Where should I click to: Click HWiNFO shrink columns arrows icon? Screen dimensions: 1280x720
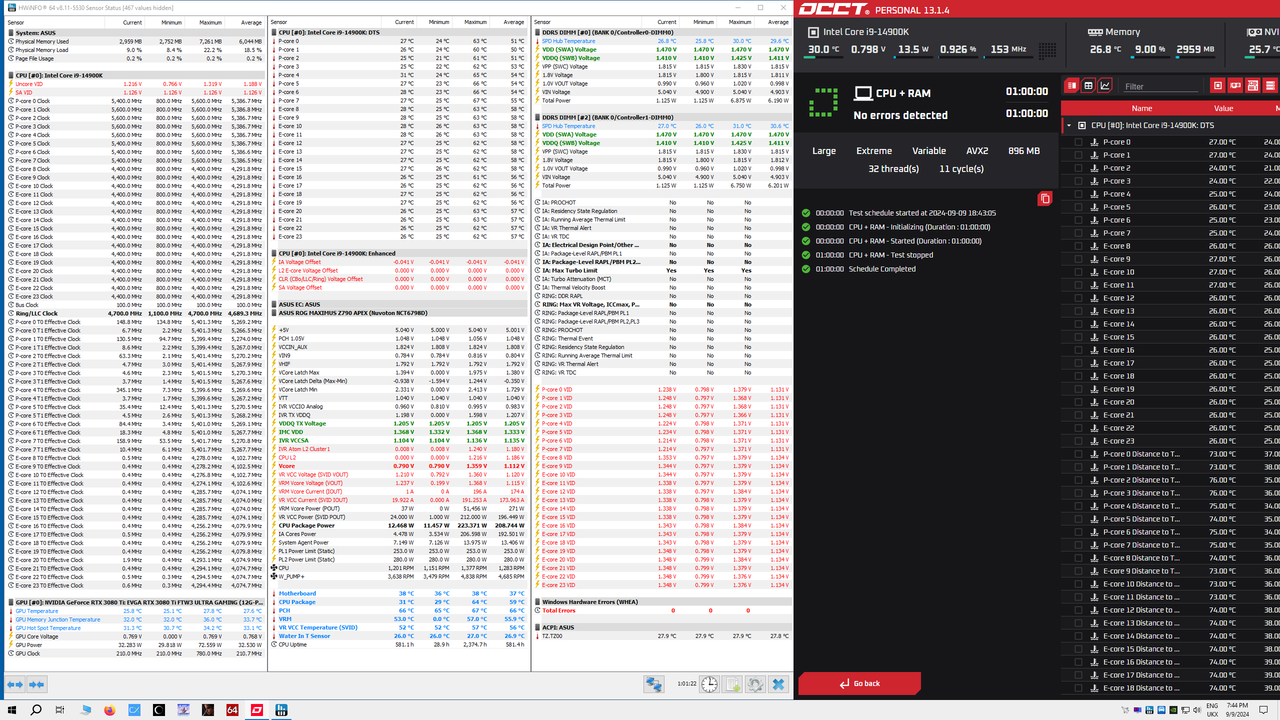37,685
